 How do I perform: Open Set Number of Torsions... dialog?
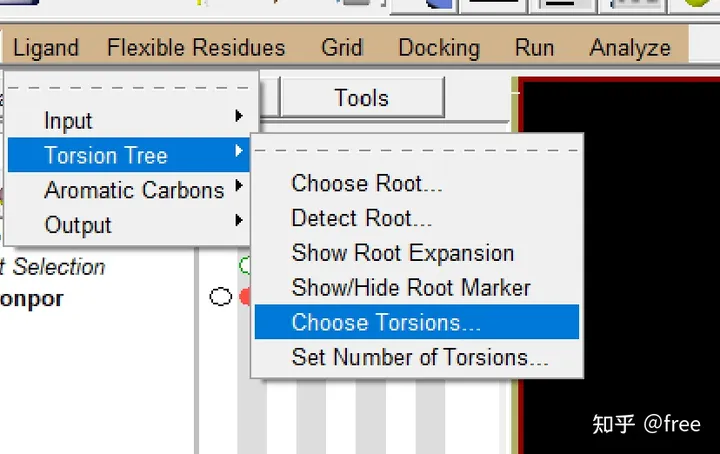tap(421, 357)
